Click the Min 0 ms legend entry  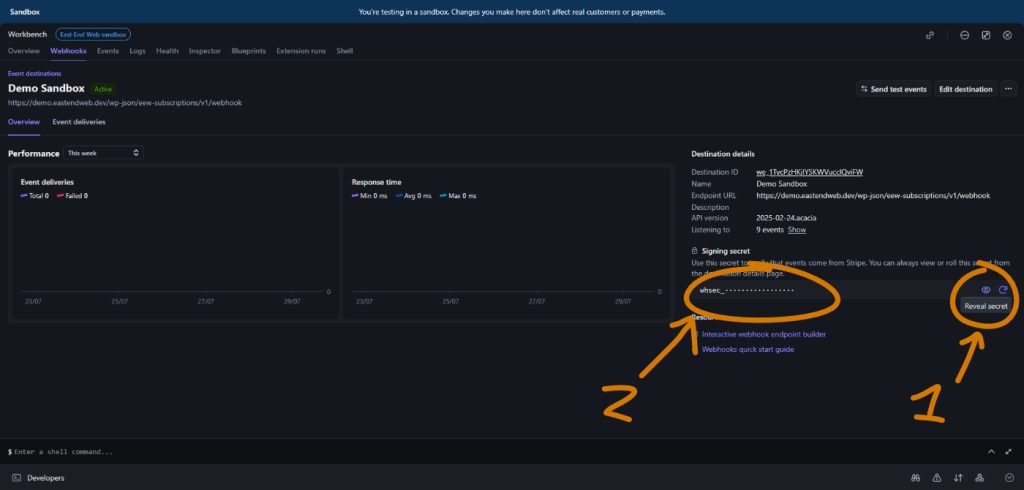pyautogui.click(x=370, y=196)
